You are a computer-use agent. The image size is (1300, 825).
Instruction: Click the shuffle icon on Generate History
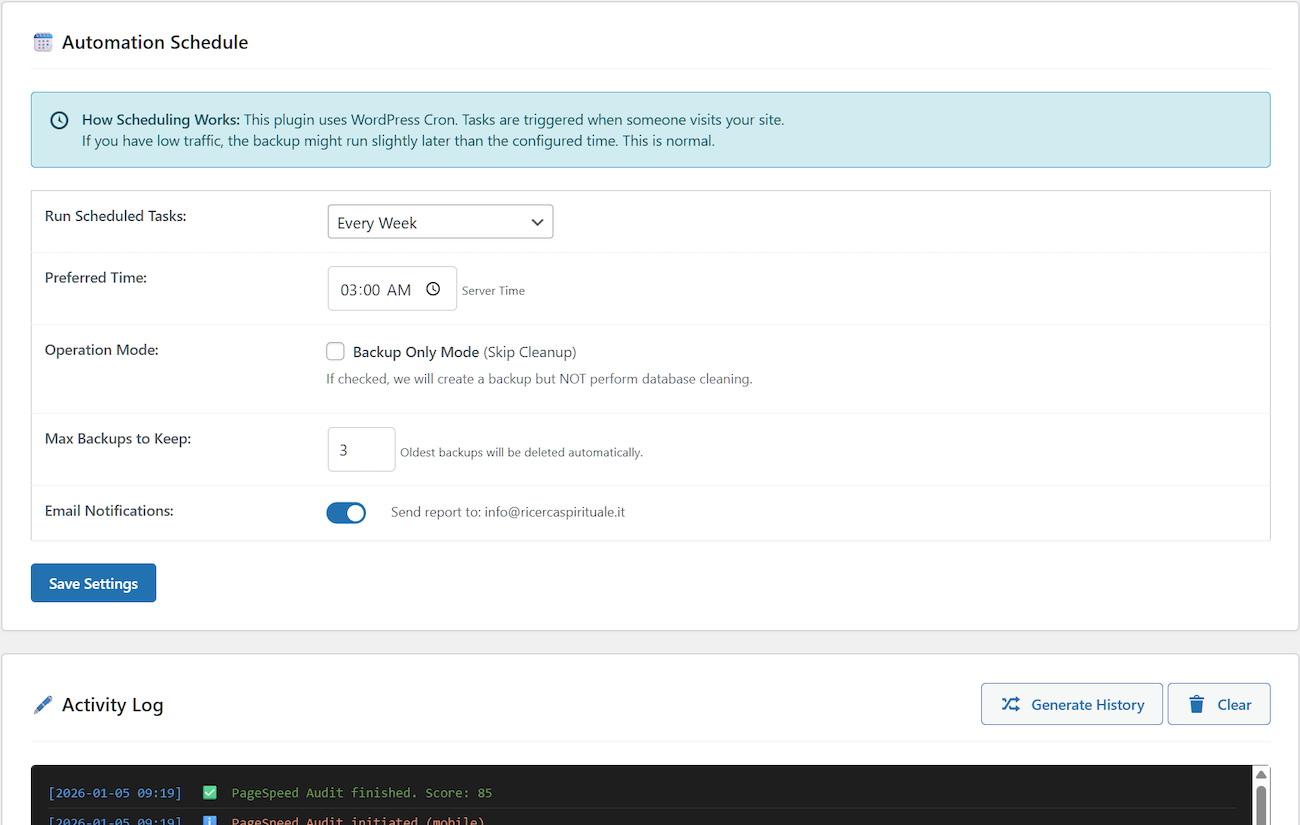pyautogui.click(x=1011, y=704)
